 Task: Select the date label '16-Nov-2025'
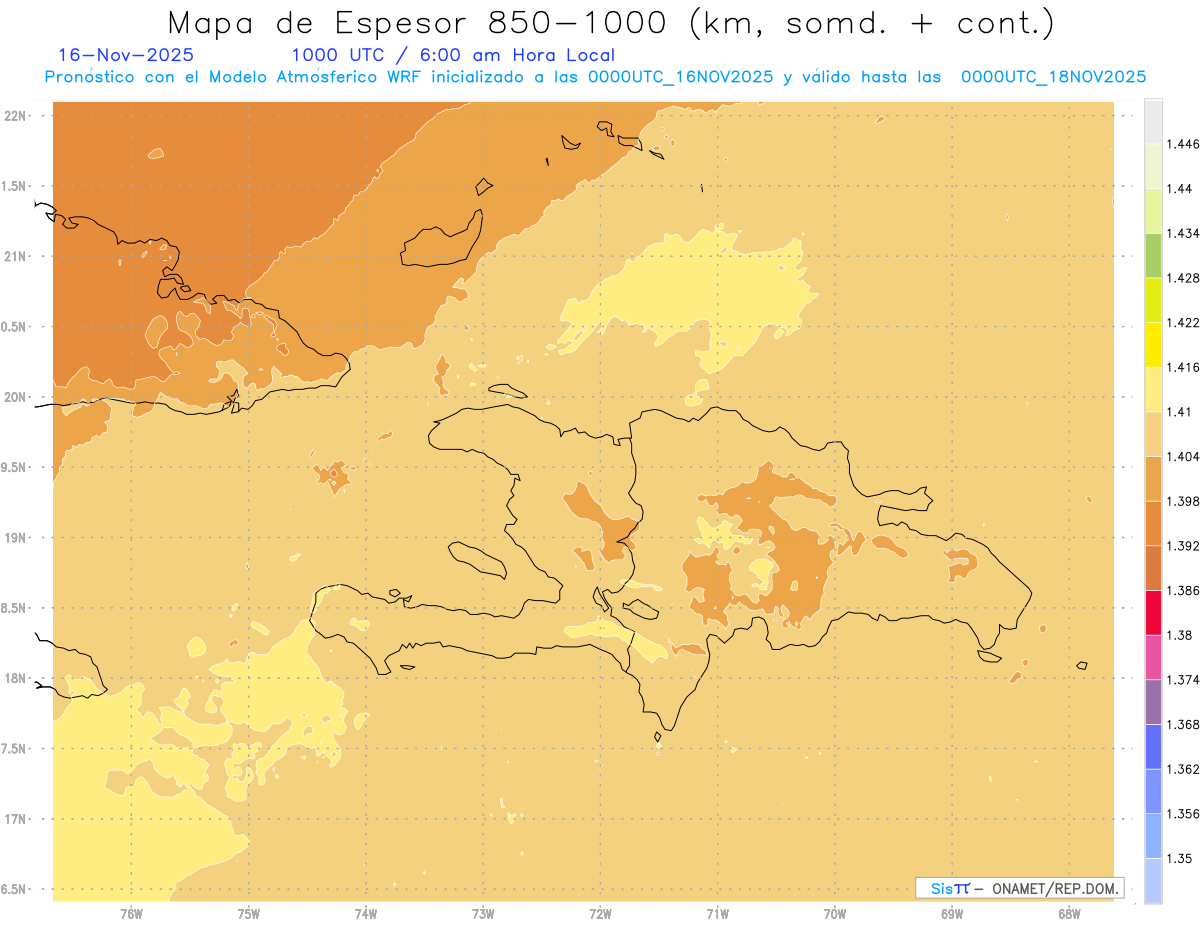[x=126, y=56]
